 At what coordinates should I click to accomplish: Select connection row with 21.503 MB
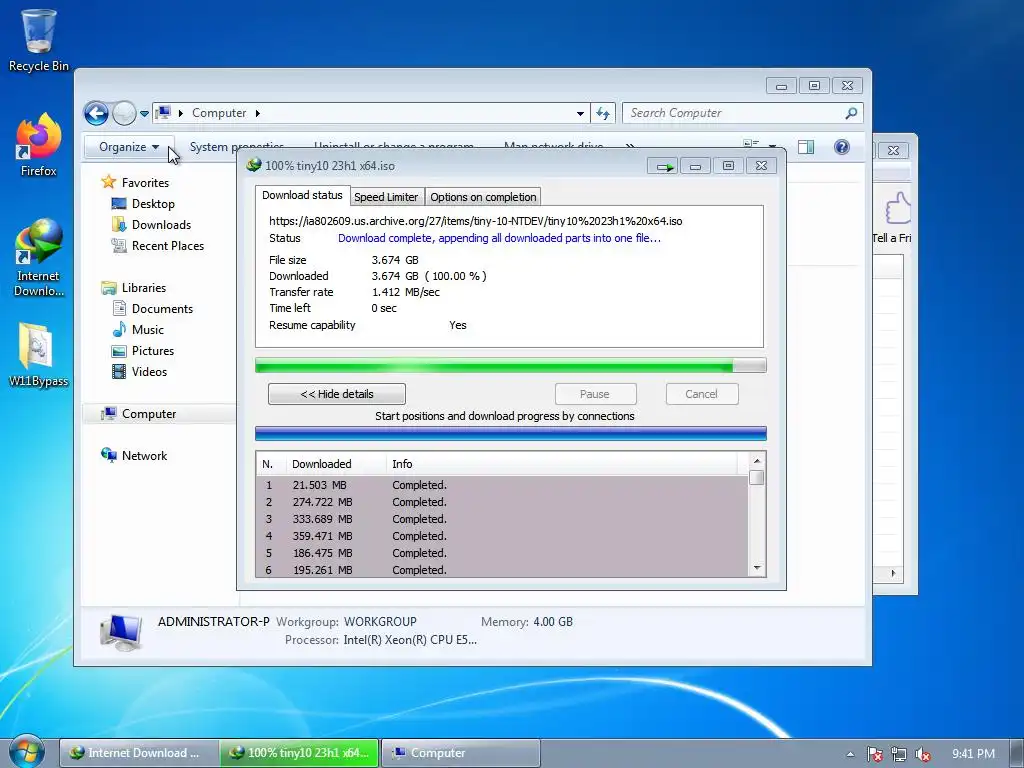(x=502, y=485)
